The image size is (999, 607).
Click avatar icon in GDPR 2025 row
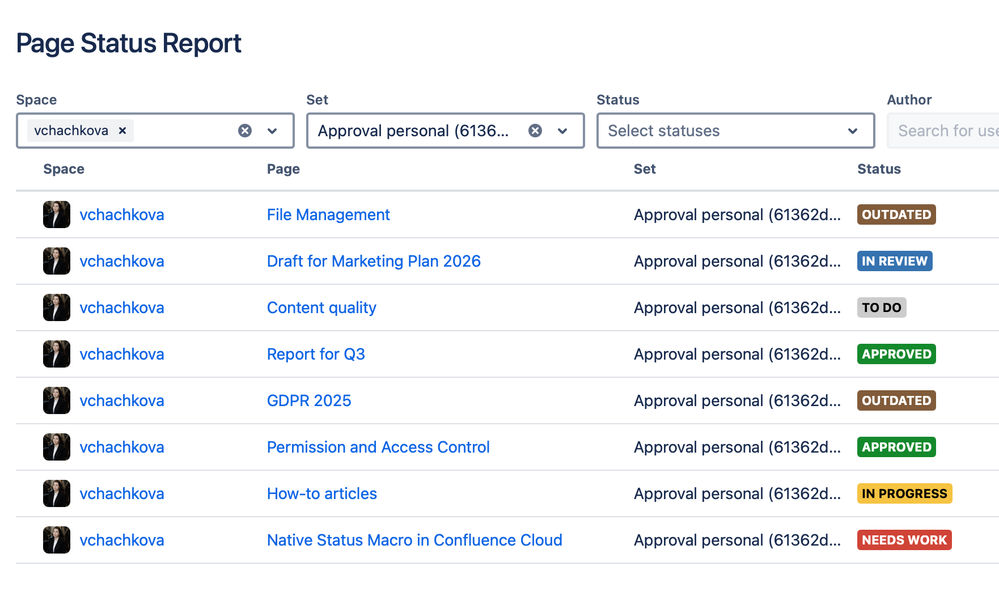pyautogui.click(x=57, y=401)
